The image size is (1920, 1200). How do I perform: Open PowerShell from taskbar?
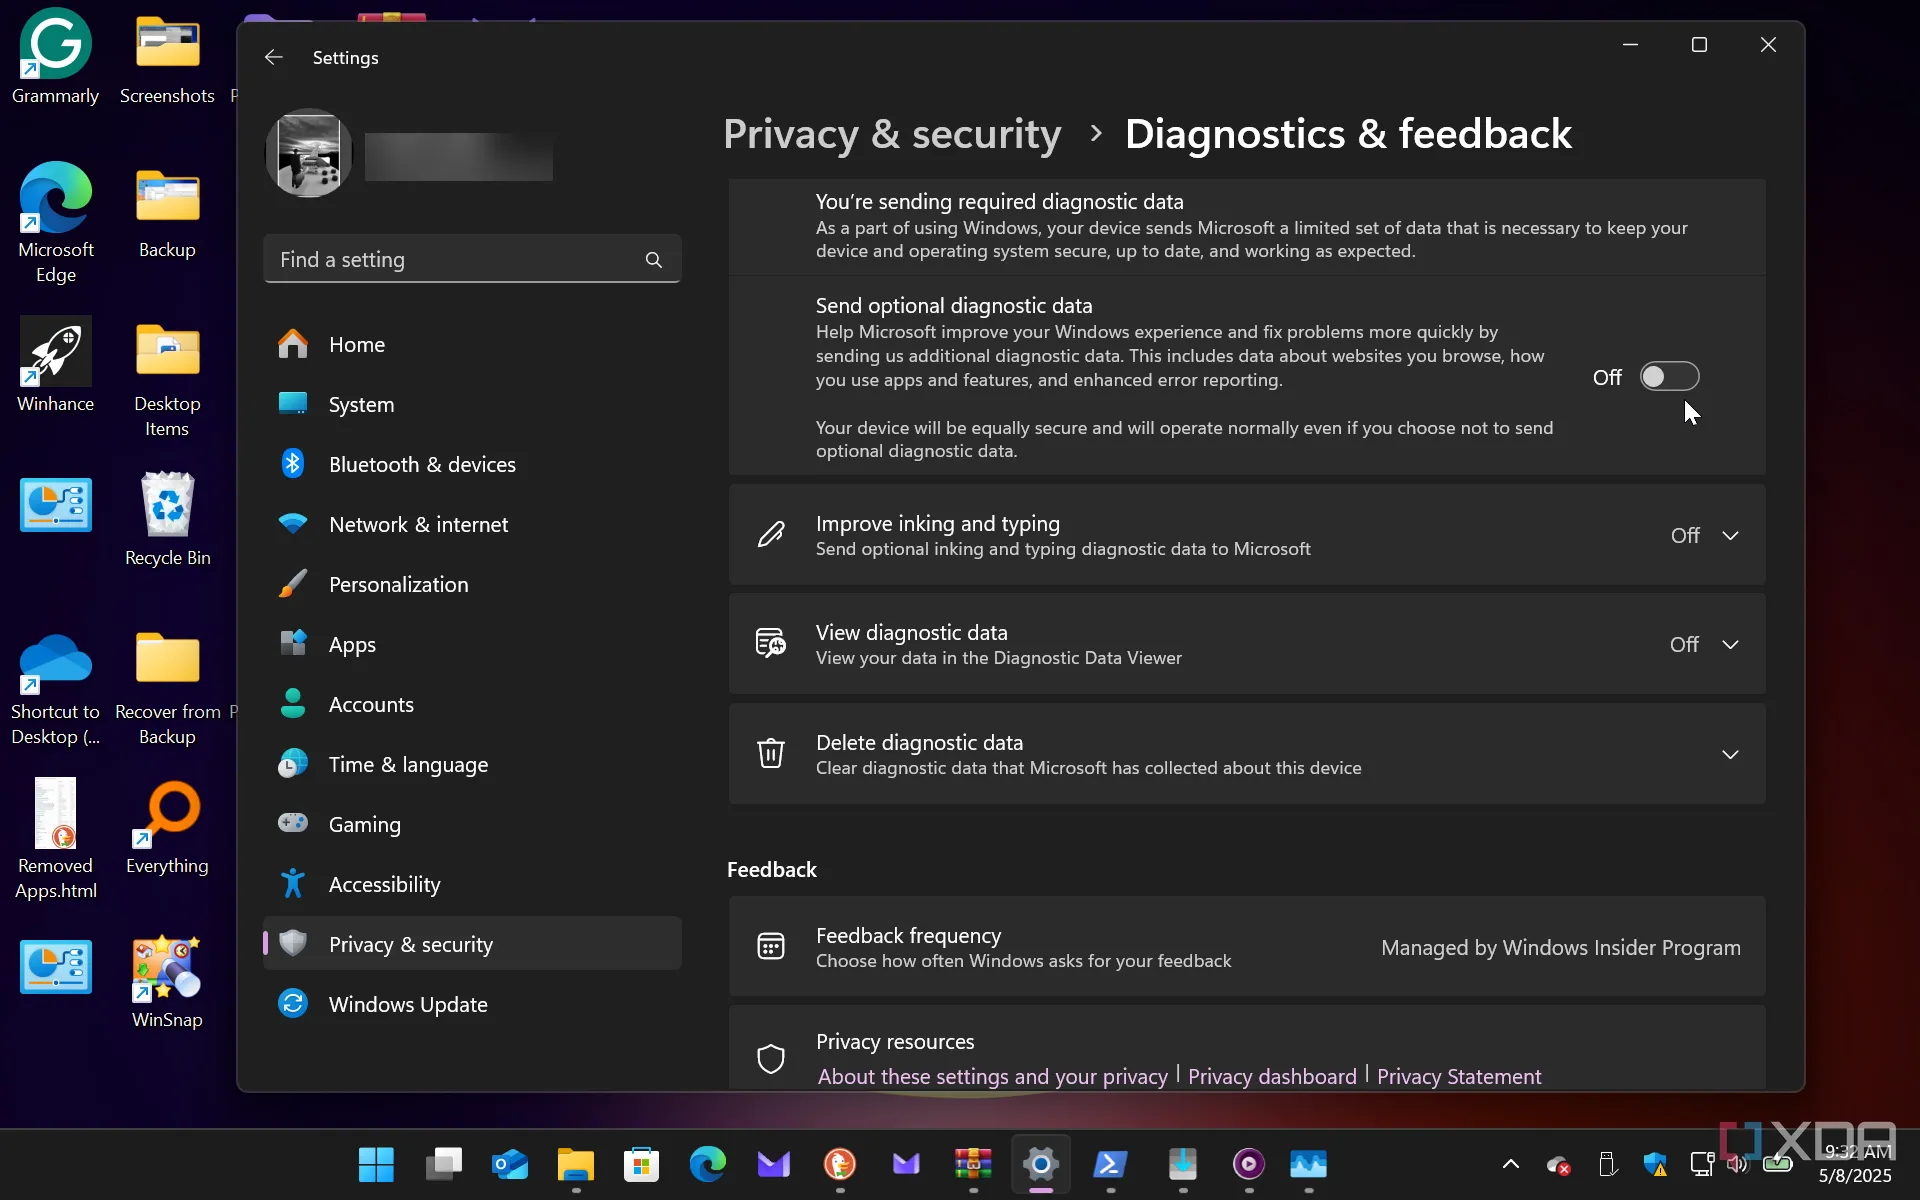(1110, 1164)
